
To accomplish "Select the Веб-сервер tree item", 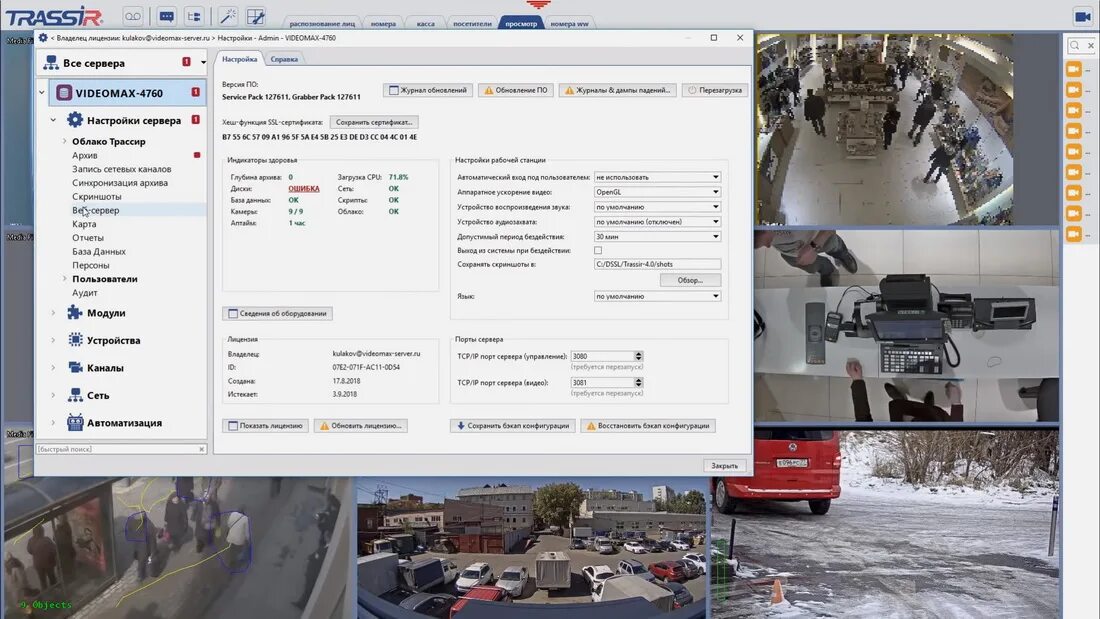I will pos(95,210).
